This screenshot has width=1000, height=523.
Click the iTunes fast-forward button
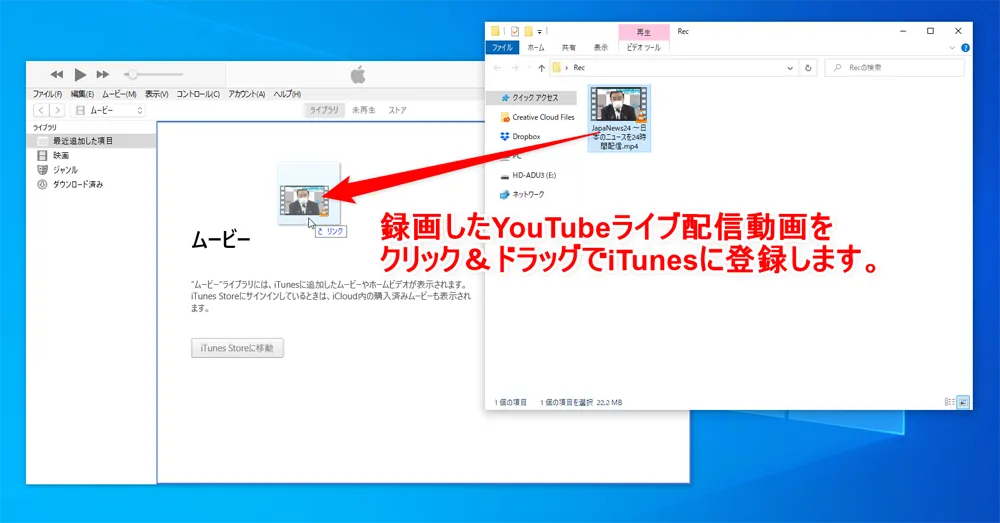click(103, 75)
